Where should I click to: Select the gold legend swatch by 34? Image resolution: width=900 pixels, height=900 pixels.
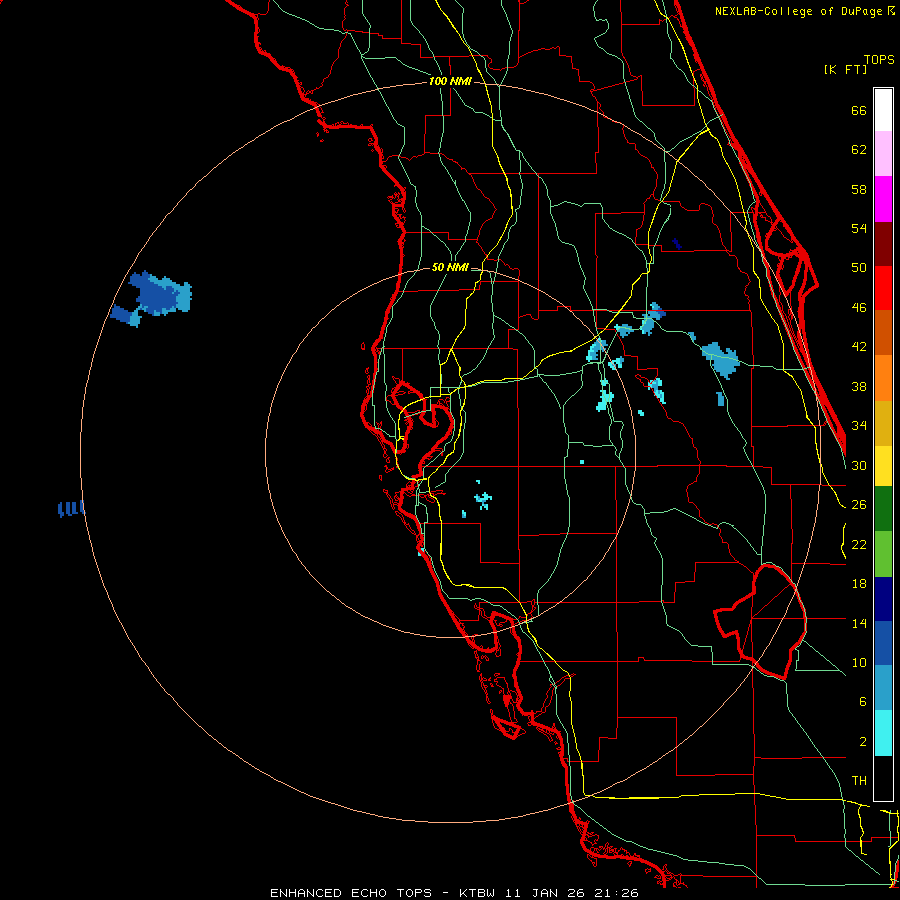(883, 423)
